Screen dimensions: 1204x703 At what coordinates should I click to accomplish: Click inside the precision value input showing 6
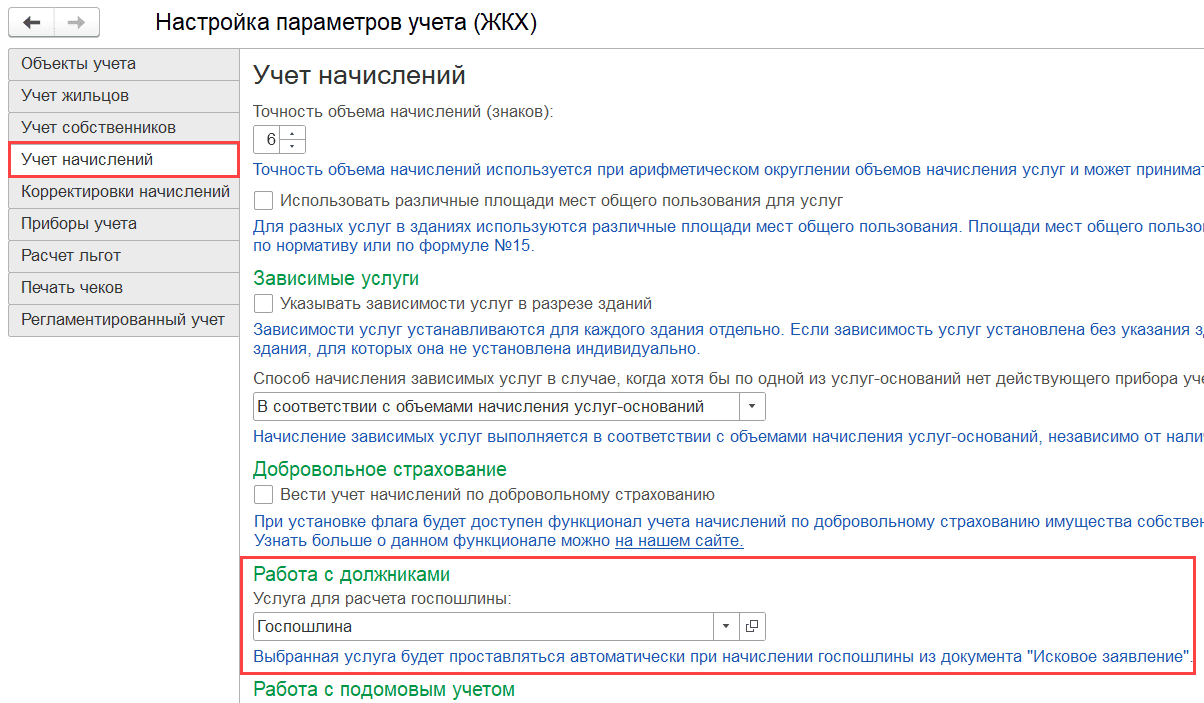click(272, 139)
